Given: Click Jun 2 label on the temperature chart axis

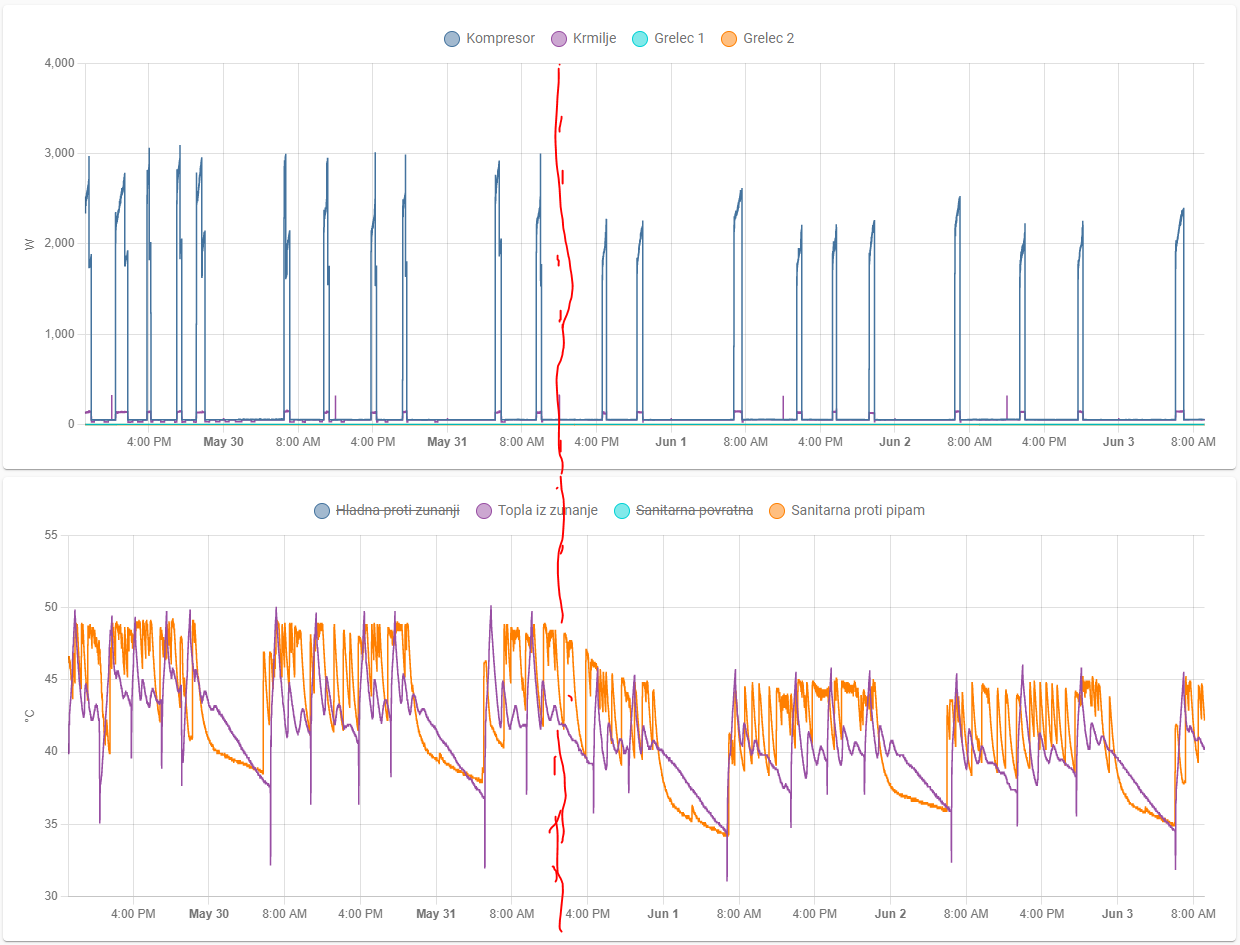Looking at the screenshot, I should coord(890,913).
